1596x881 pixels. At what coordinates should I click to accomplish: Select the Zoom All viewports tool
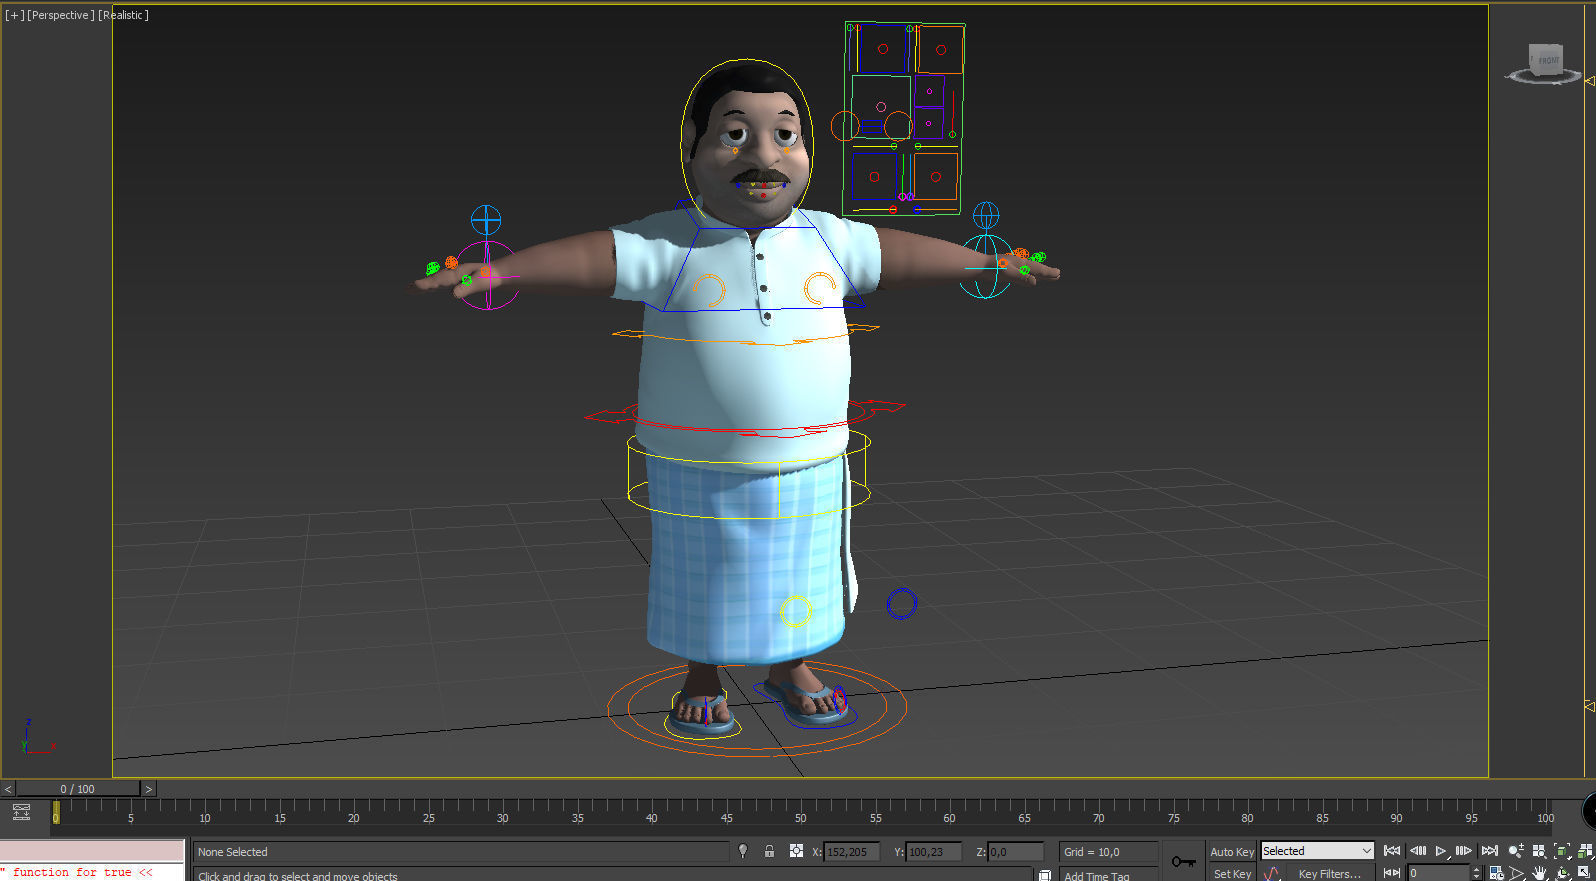click(x=1539, y=851)
